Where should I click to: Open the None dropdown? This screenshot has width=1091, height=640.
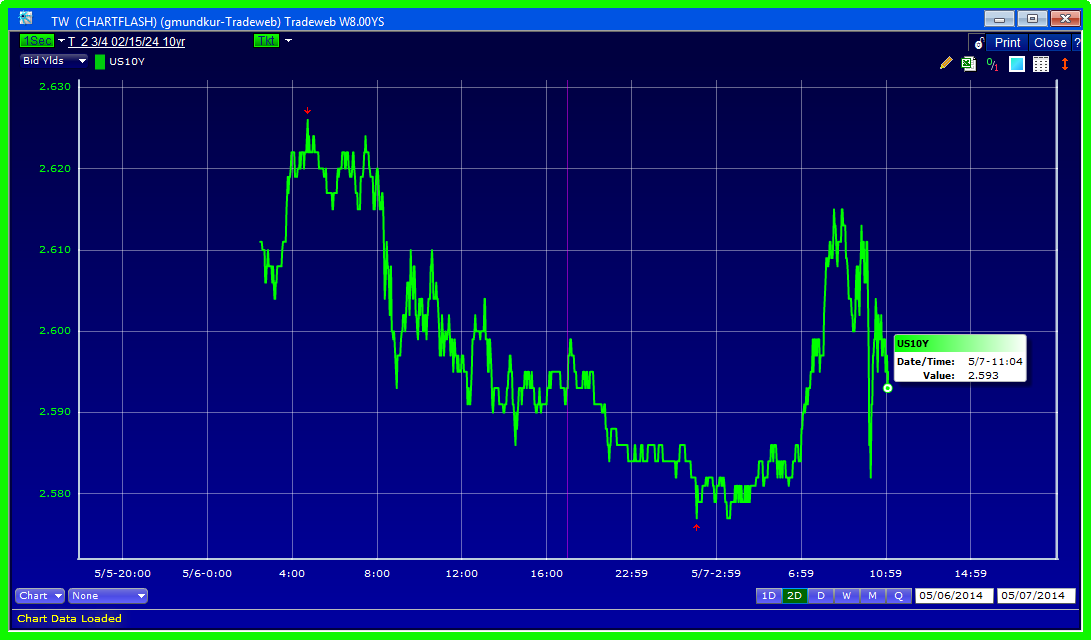click(x=108, y=596)
